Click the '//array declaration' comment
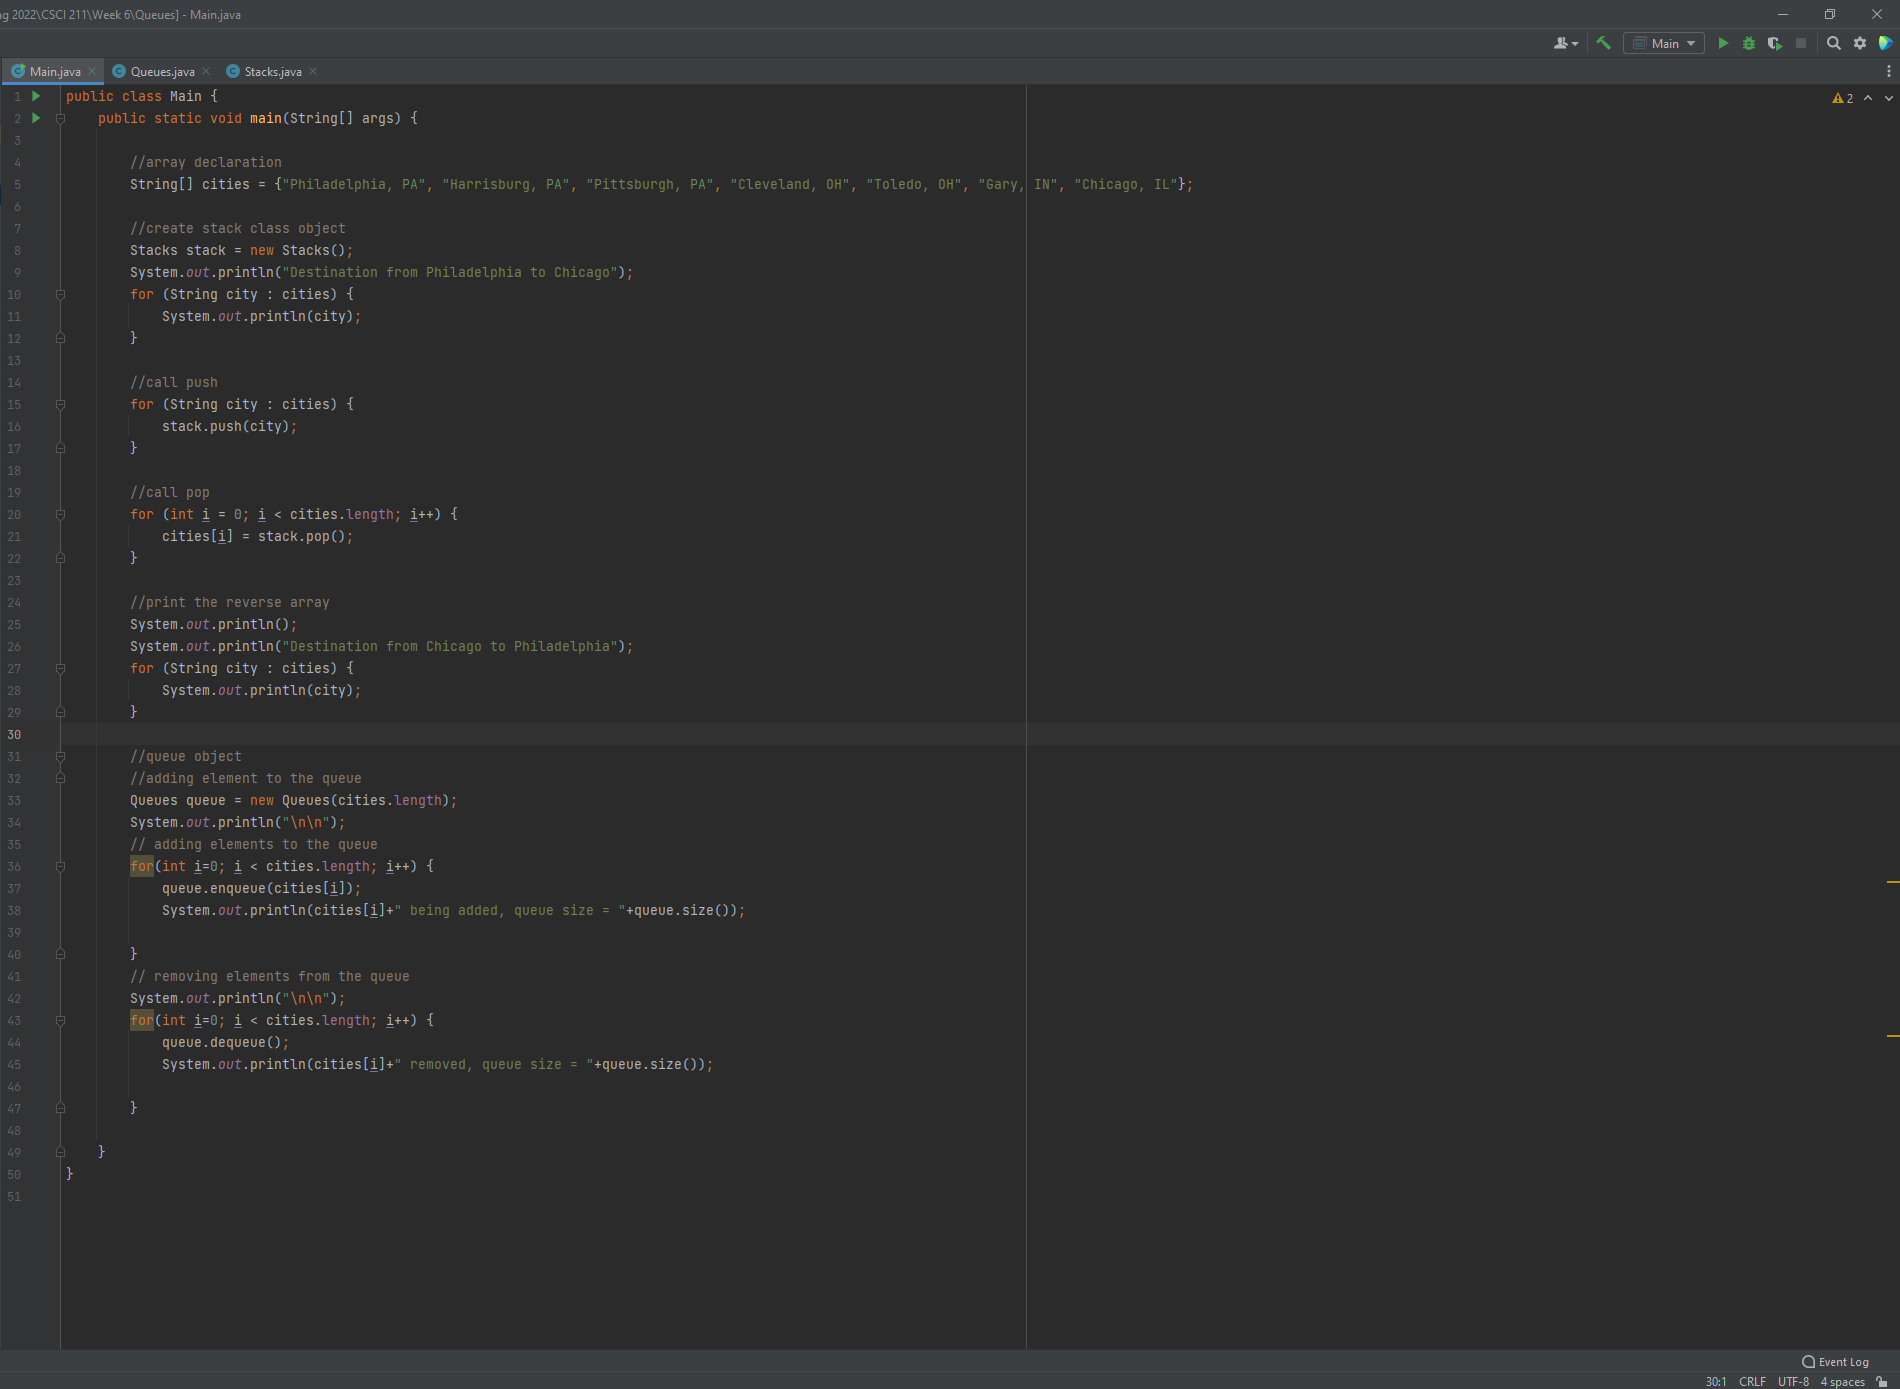The image size is (1900, 1389). [206, 162]
